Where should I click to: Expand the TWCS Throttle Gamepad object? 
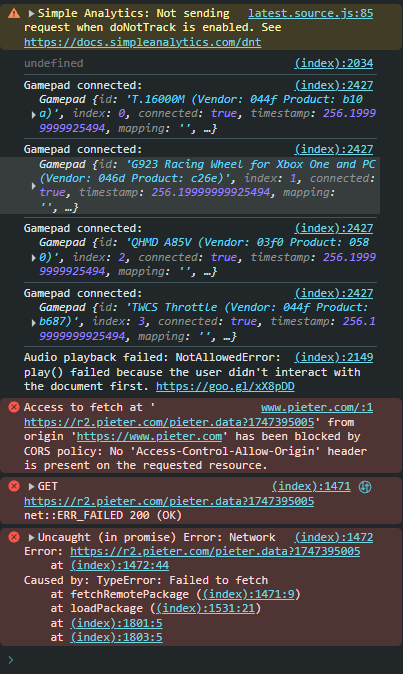[34, 323]
